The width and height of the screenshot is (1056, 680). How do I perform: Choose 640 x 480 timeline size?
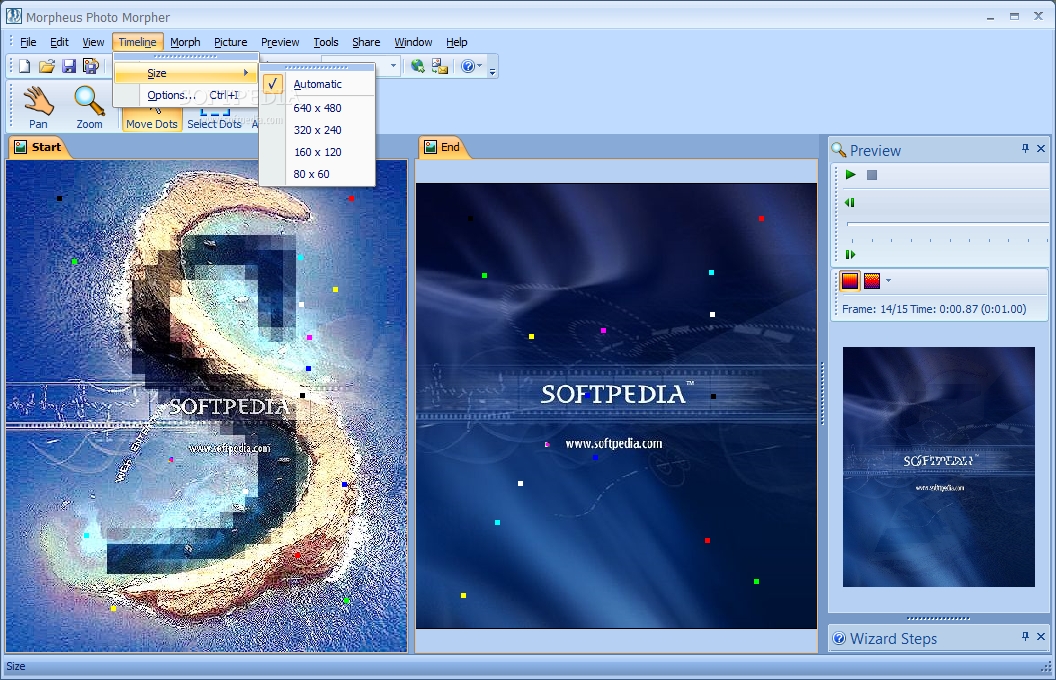317,108
